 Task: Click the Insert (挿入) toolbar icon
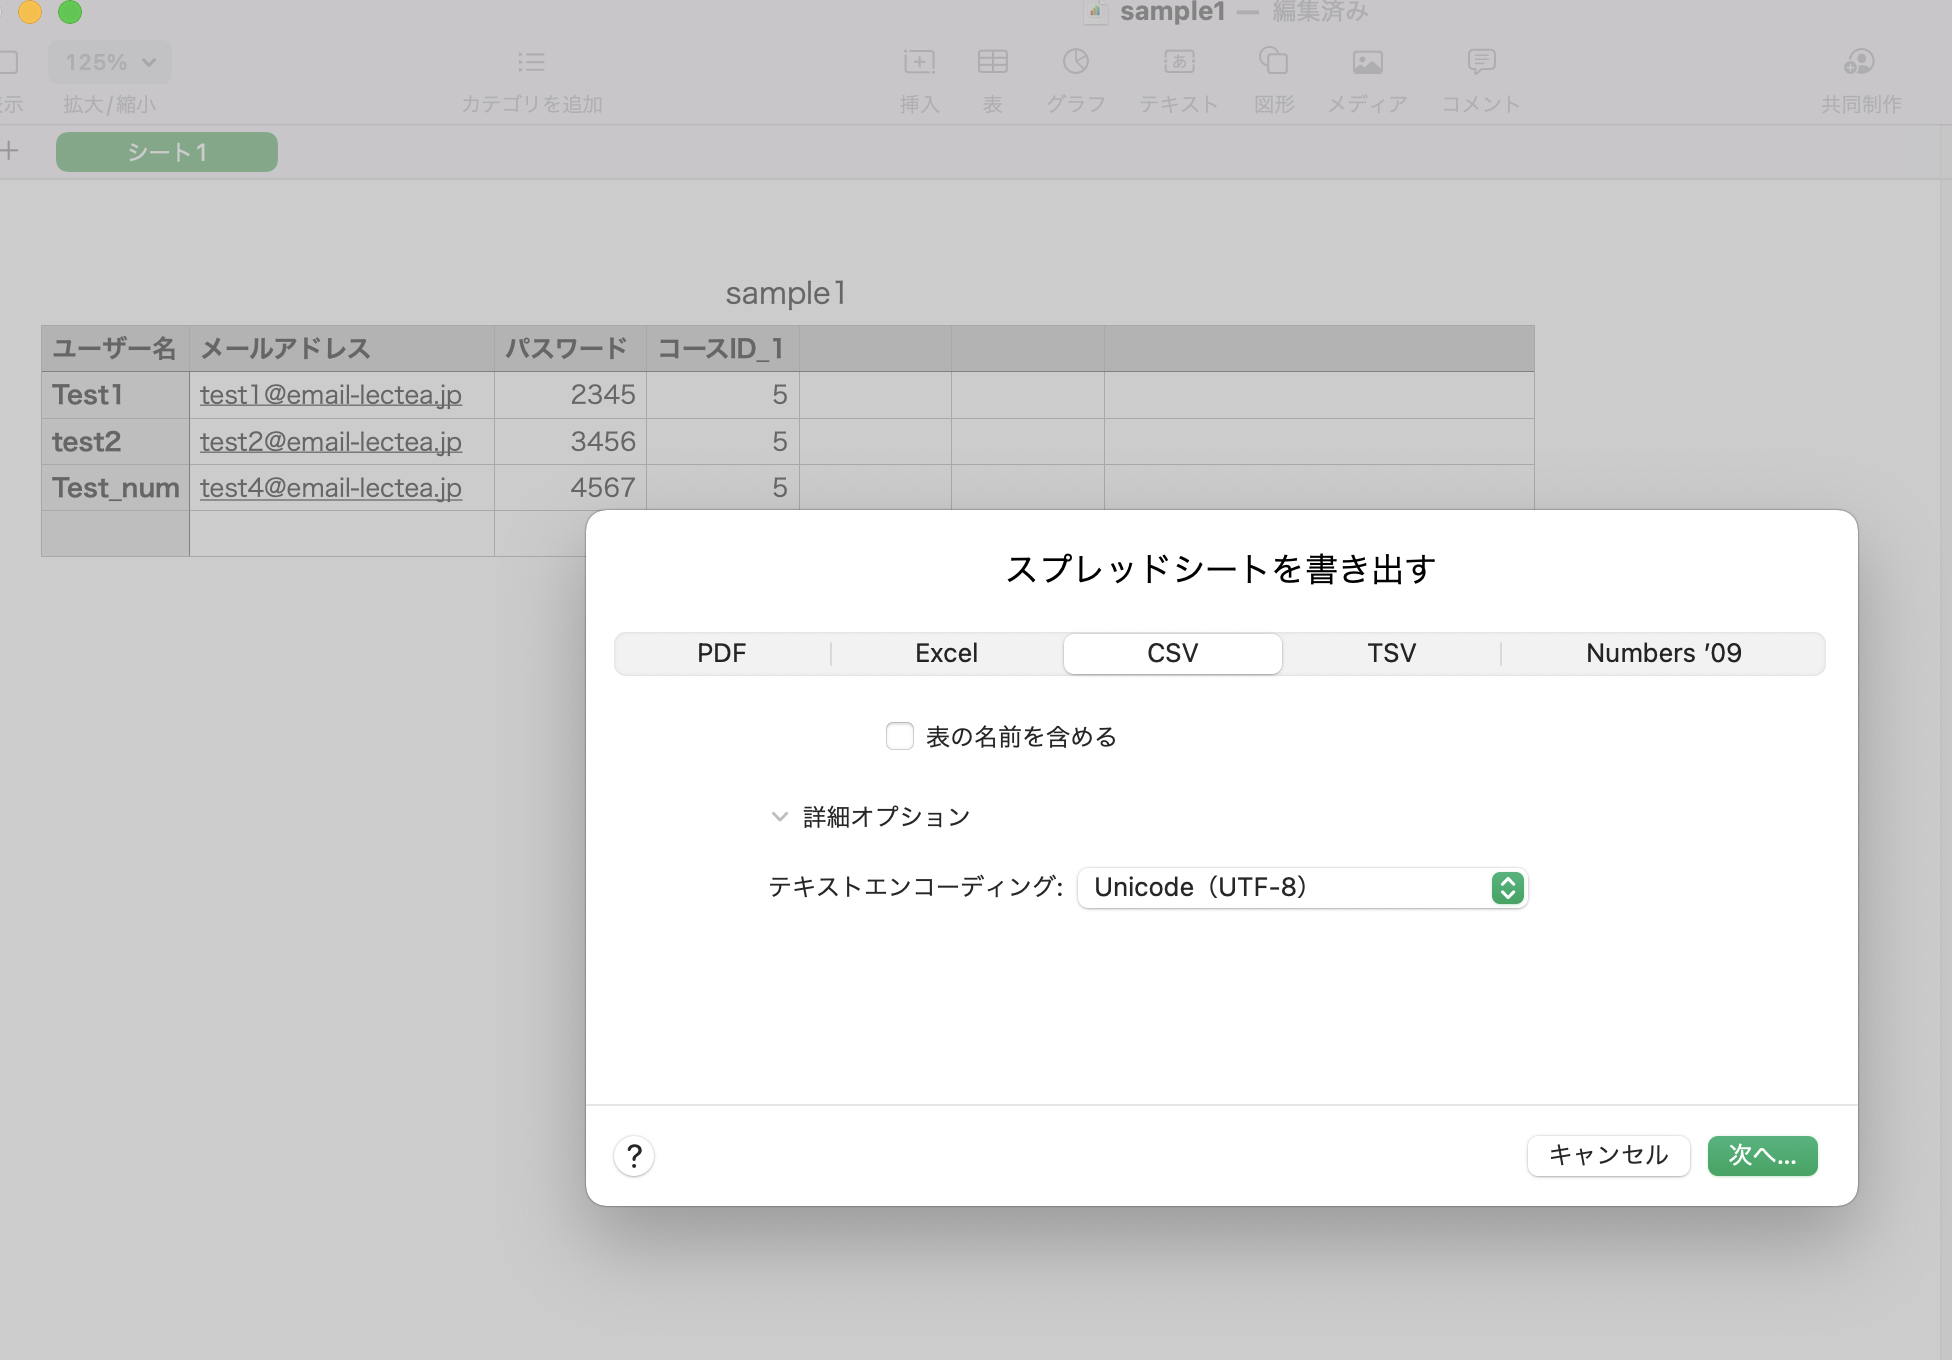[x=919, y=63]
